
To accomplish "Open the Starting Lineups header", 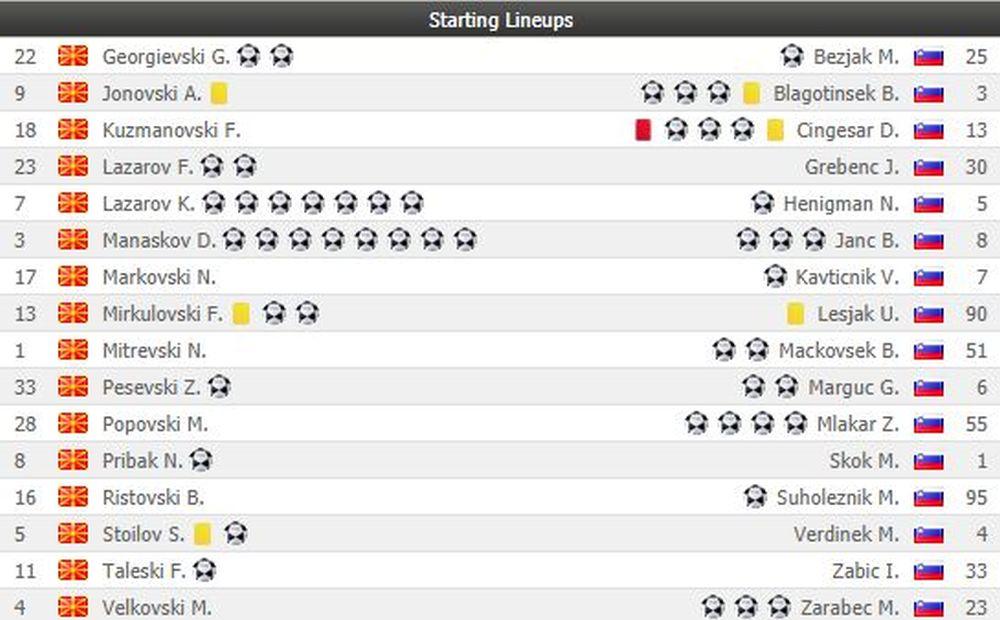I will tap(500, 19).
